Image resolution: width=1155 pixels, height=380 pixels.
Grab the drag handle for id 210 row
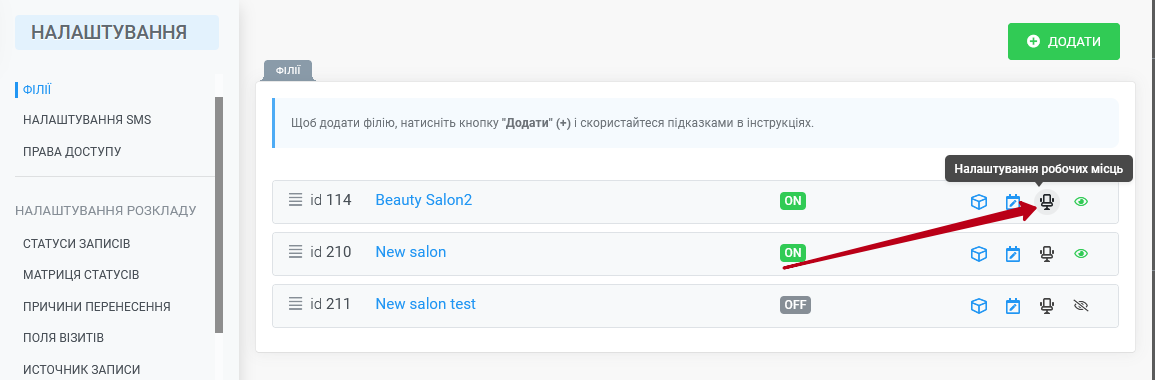[x=295, y=252]
